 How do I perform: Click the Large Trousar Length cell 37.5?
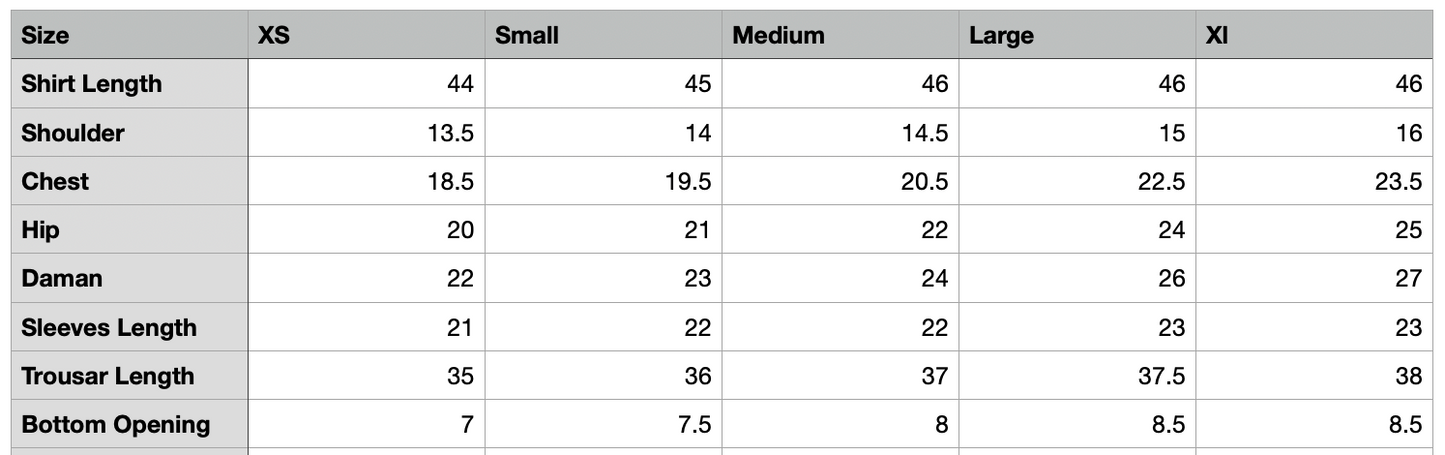[x=1077, y=376]
